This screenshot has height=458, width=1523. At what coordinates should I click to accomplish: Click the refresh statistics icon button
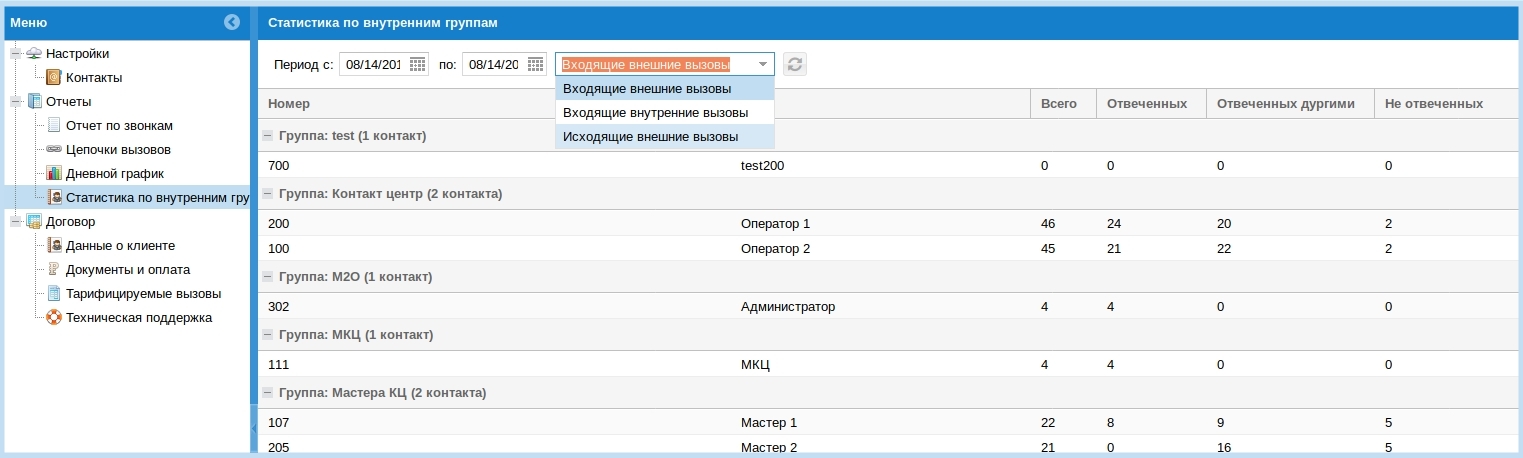794,64
